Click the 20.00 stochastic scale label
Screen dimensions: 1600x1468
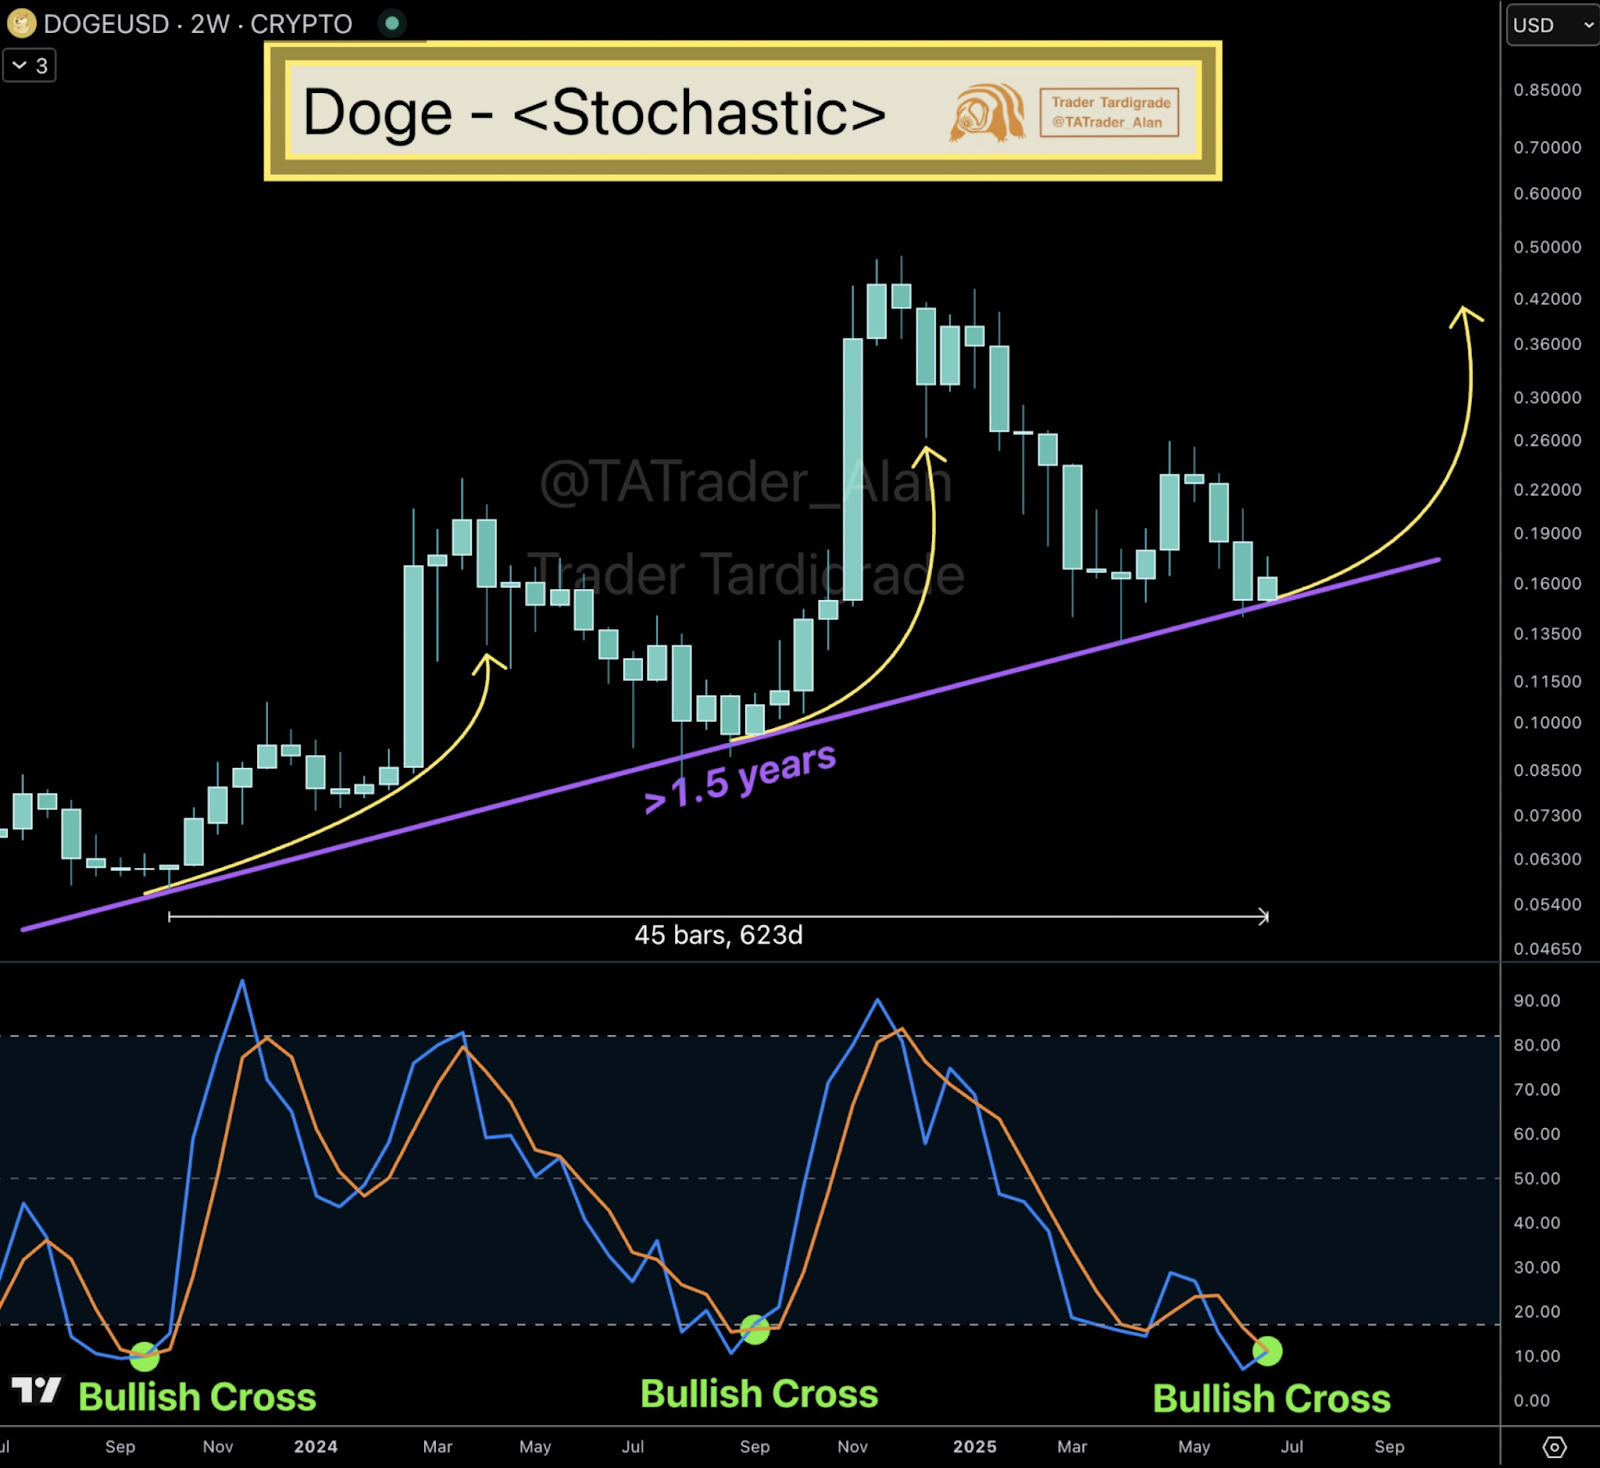pos(1537,1311)
